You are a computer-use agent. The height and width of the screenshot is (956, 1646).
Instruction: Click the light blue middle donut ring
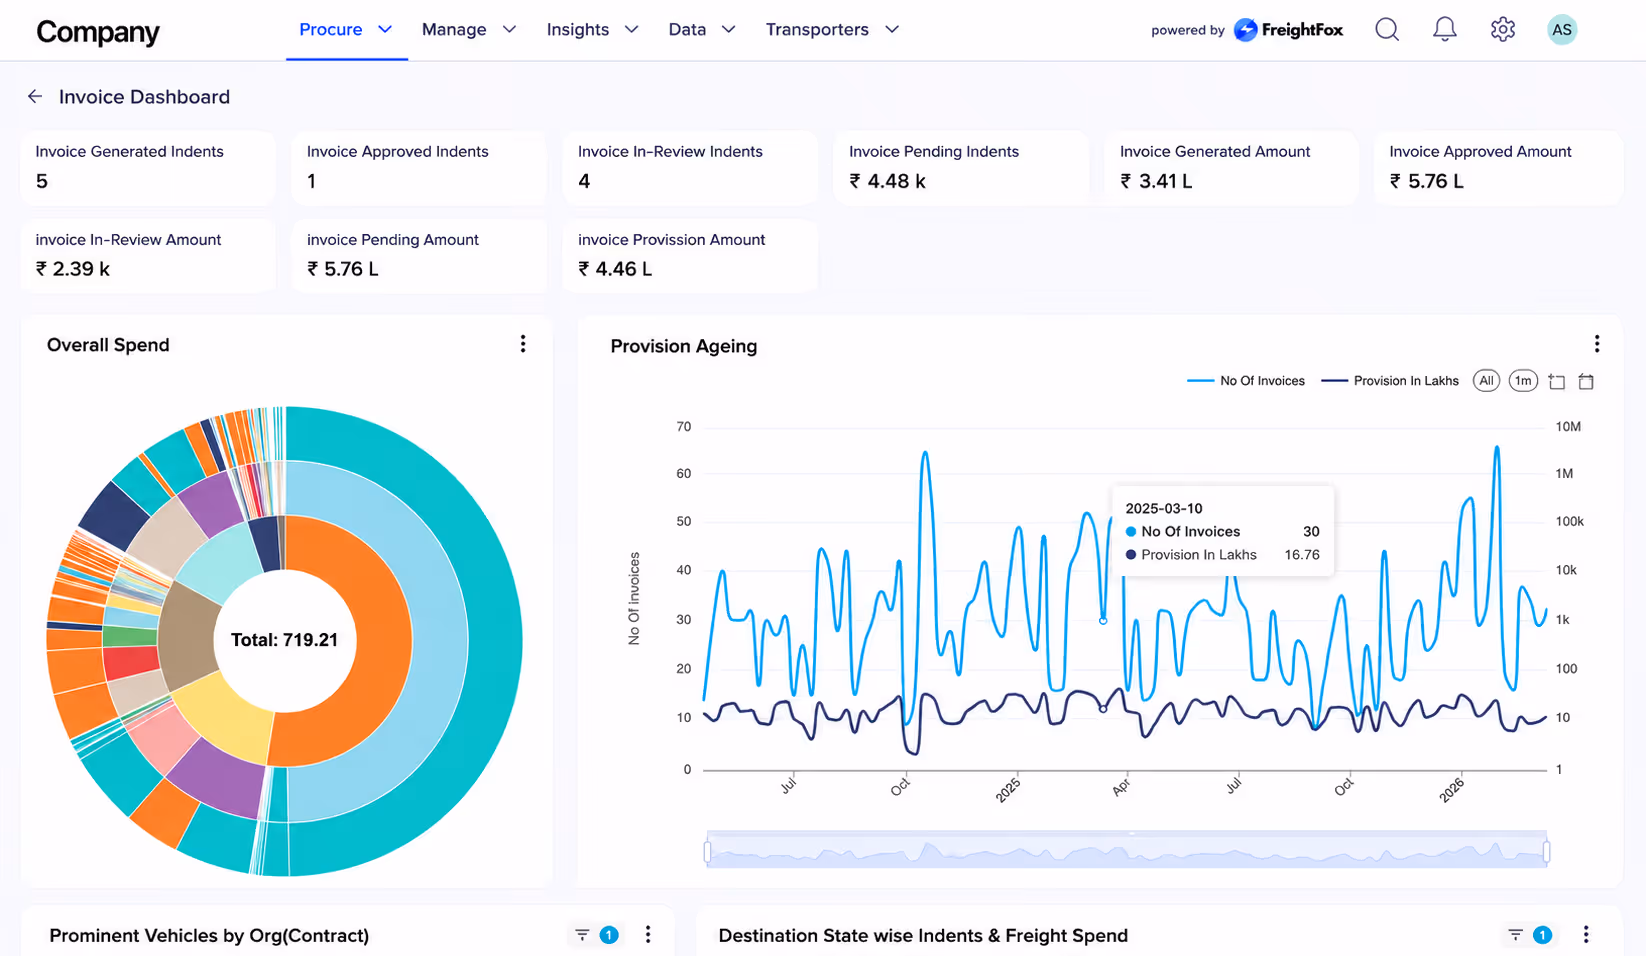click(x=440, y=640)
